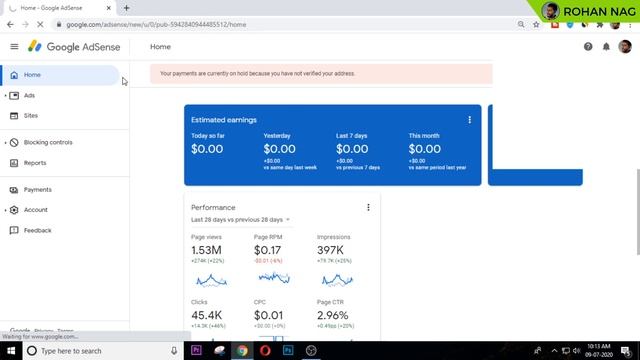The image size is (640, 360).
Task: Open Performance card options menu
Action: click(368, 207)
